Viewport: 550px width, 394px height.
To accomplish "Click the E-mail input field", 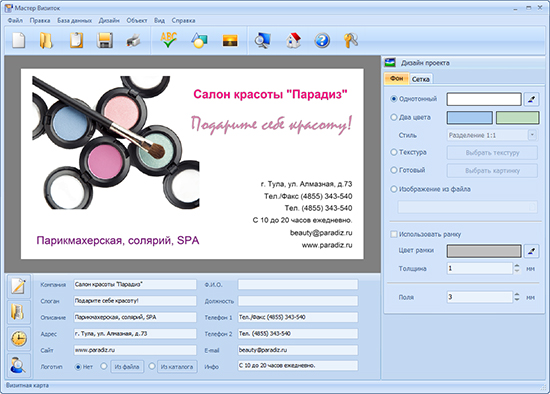I will [298, 350].
